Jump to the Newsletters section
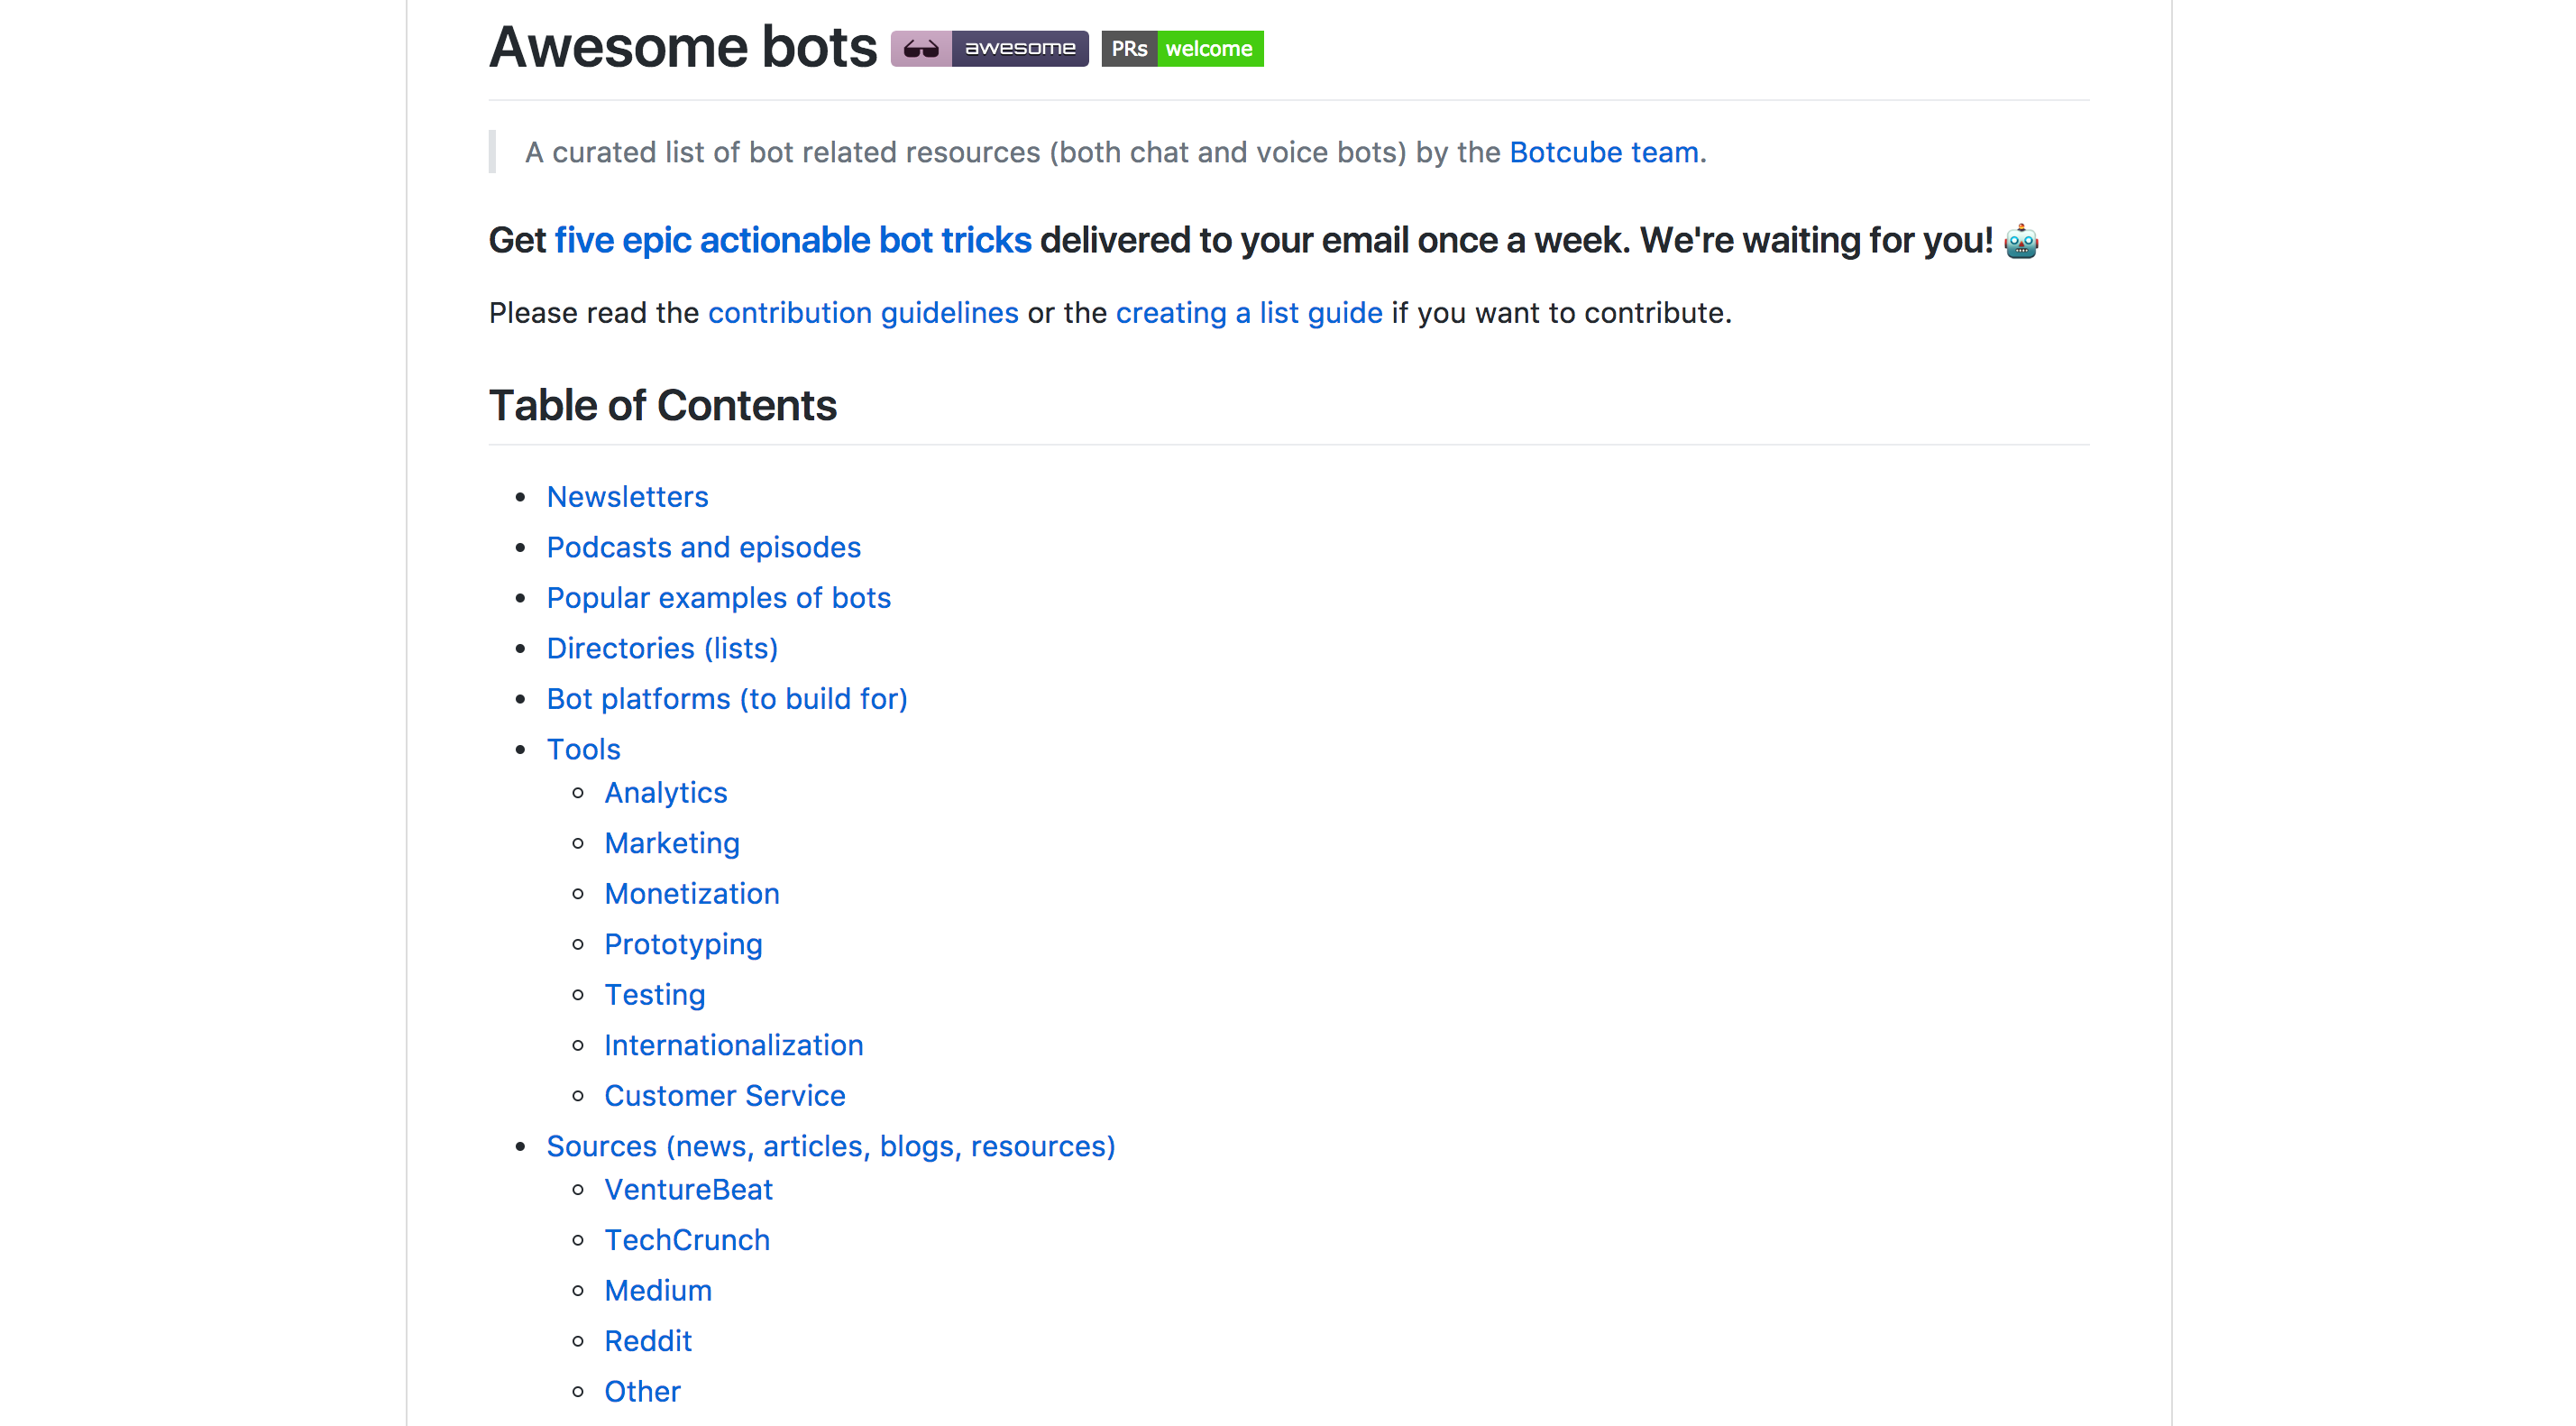2576x1426 pixels. [627, 497]
